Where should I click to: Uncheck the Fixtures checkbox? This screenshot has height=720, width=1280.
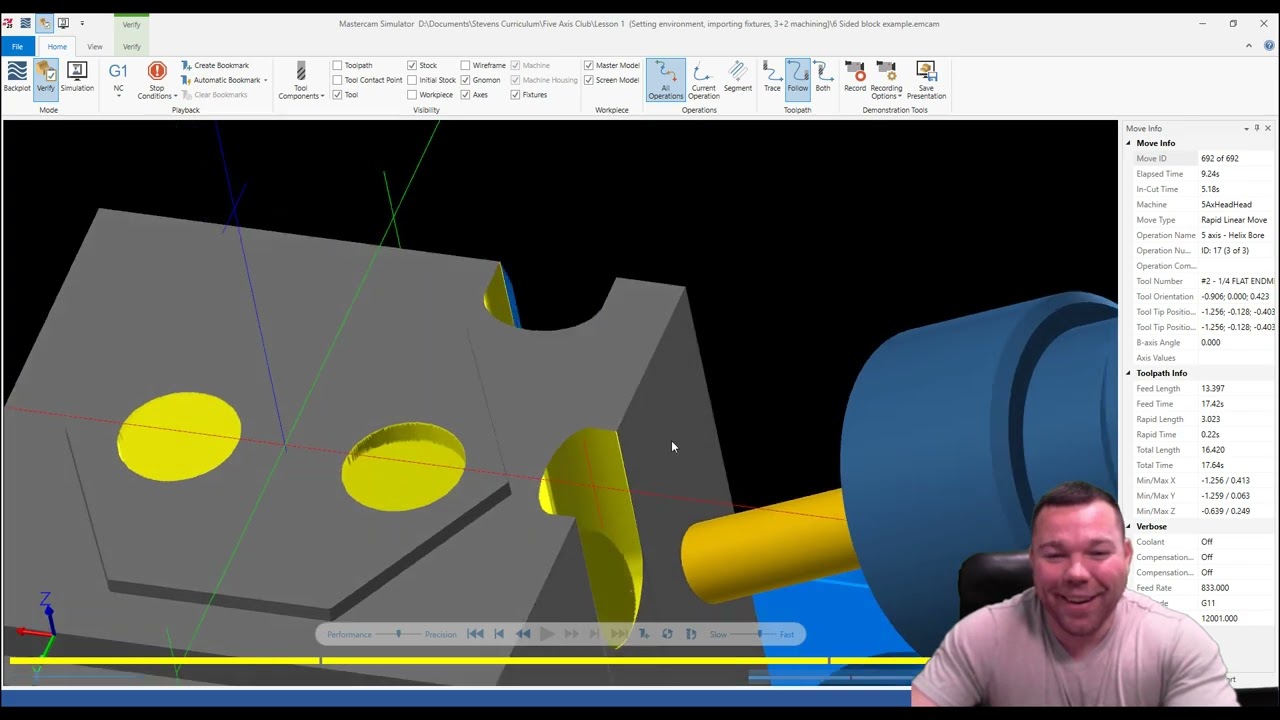click(515, 95)
